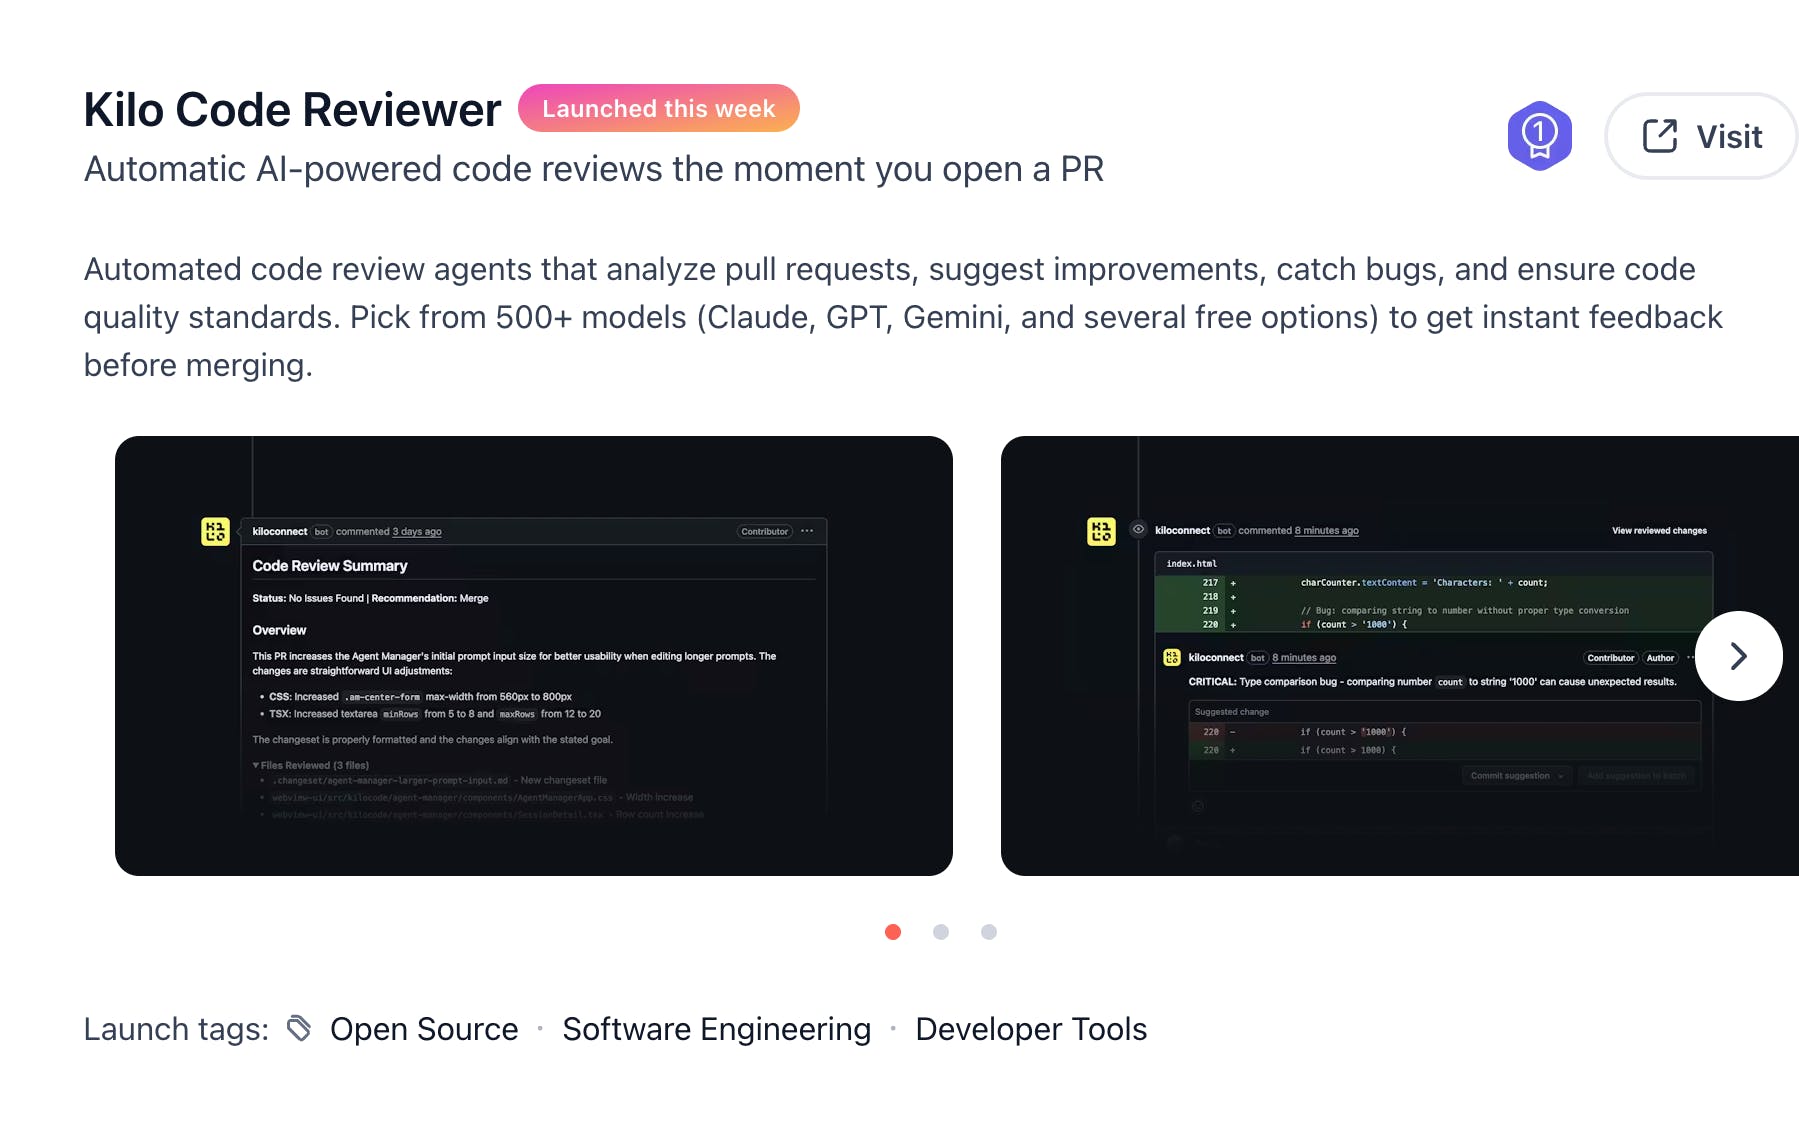Screen dimensions: 1799x1130
Task: Open the index.html review screenshot
Action: [1400, 656]
